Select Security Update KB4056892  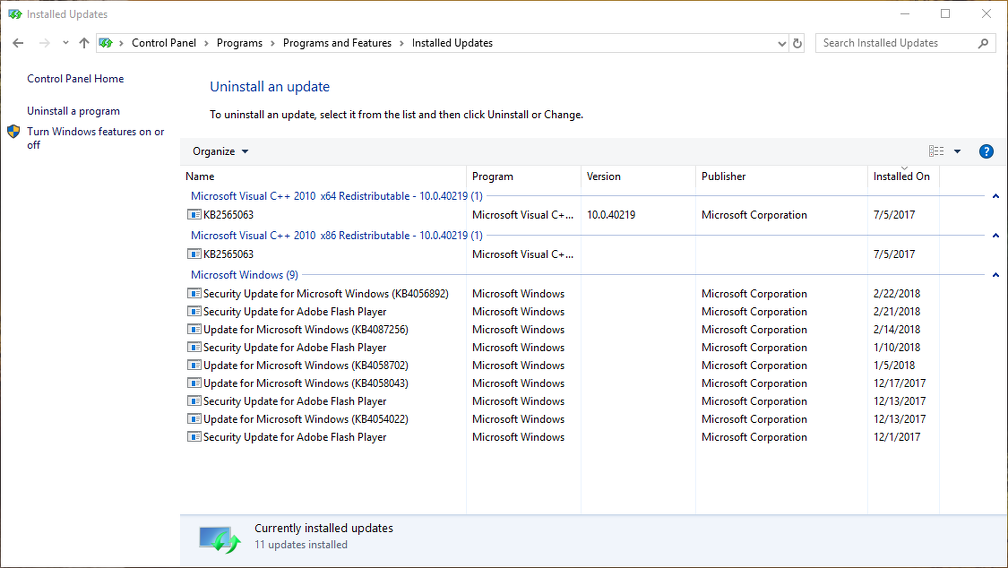click(326, 294)
